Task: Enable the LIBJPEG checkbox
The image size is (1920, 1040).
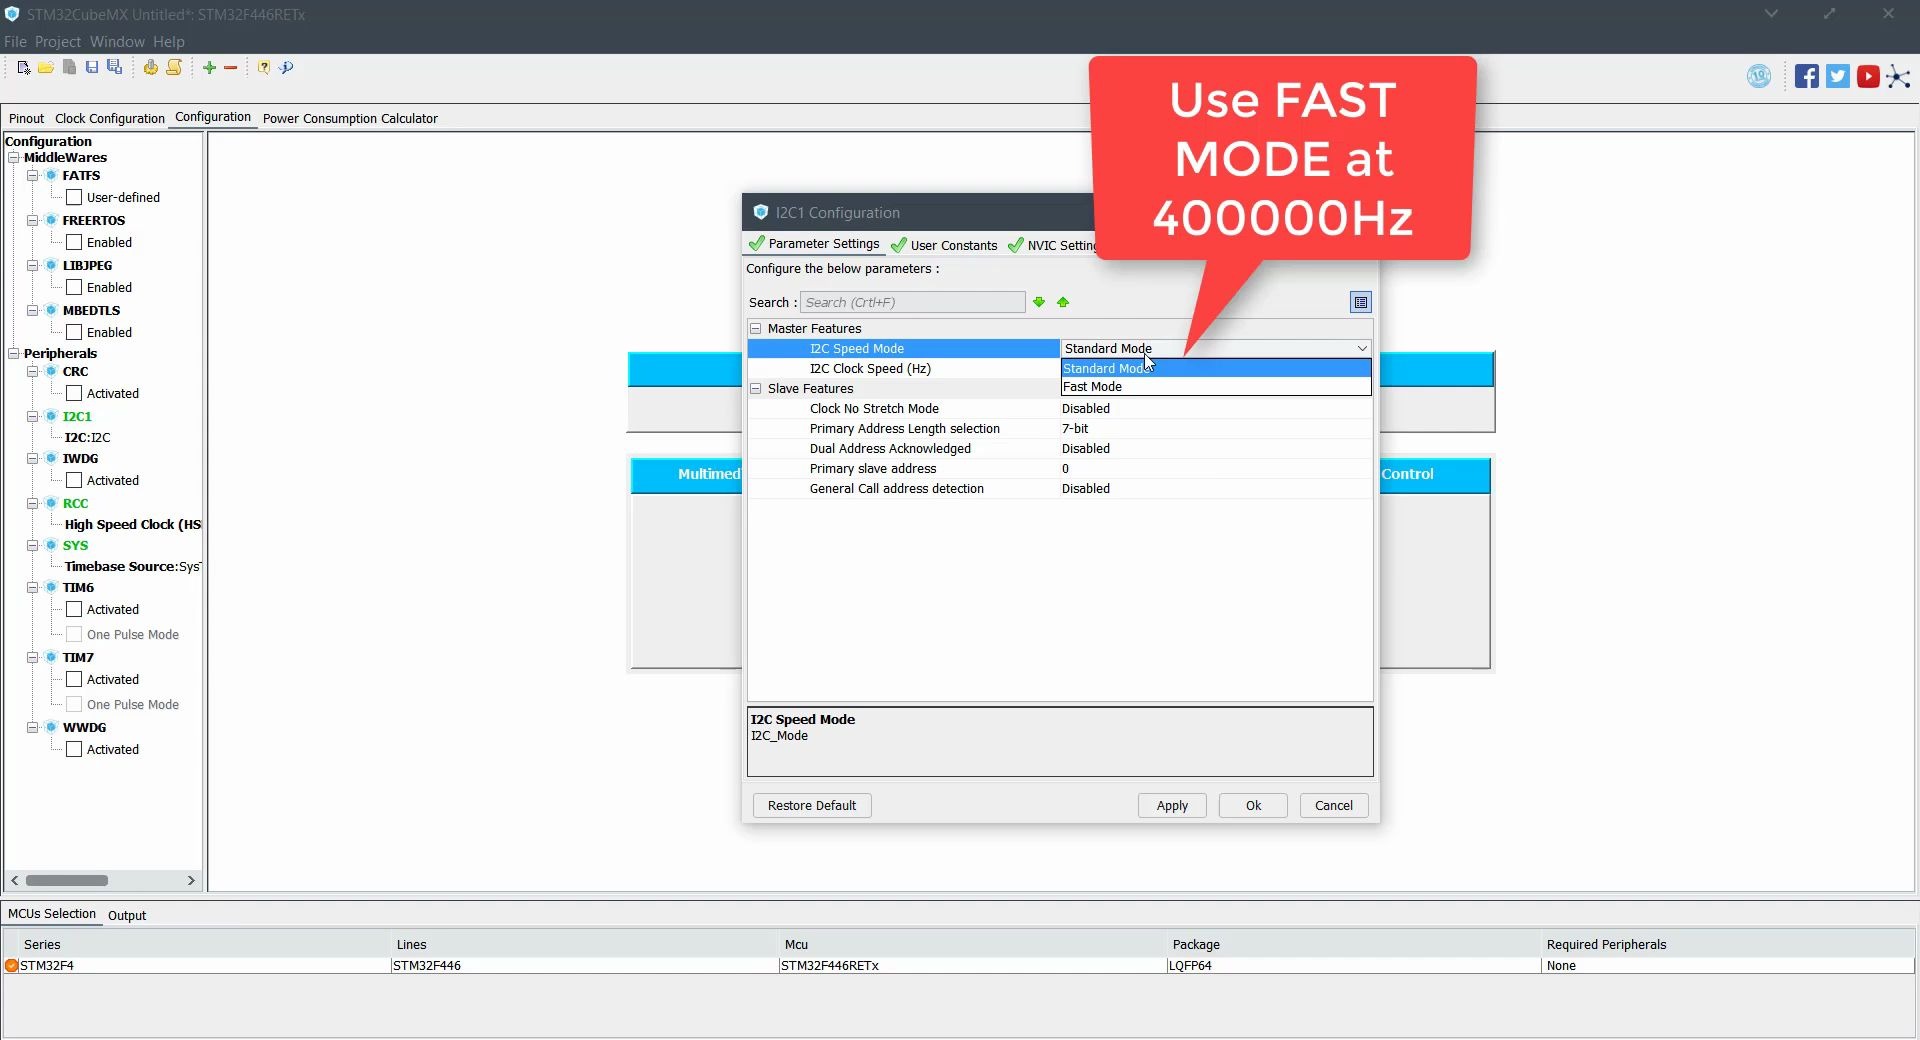Action: (74, 287)
